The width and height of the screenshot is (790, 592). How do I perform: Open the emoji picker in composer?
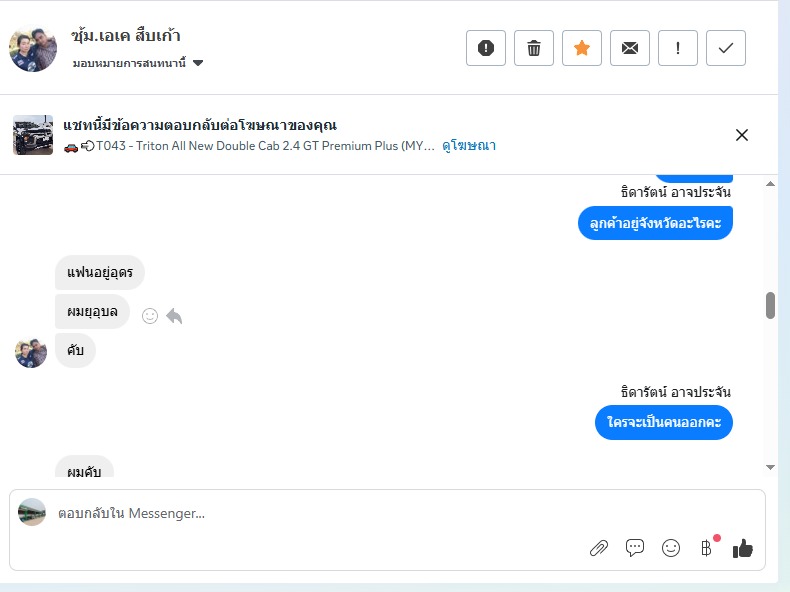(671, 547)
